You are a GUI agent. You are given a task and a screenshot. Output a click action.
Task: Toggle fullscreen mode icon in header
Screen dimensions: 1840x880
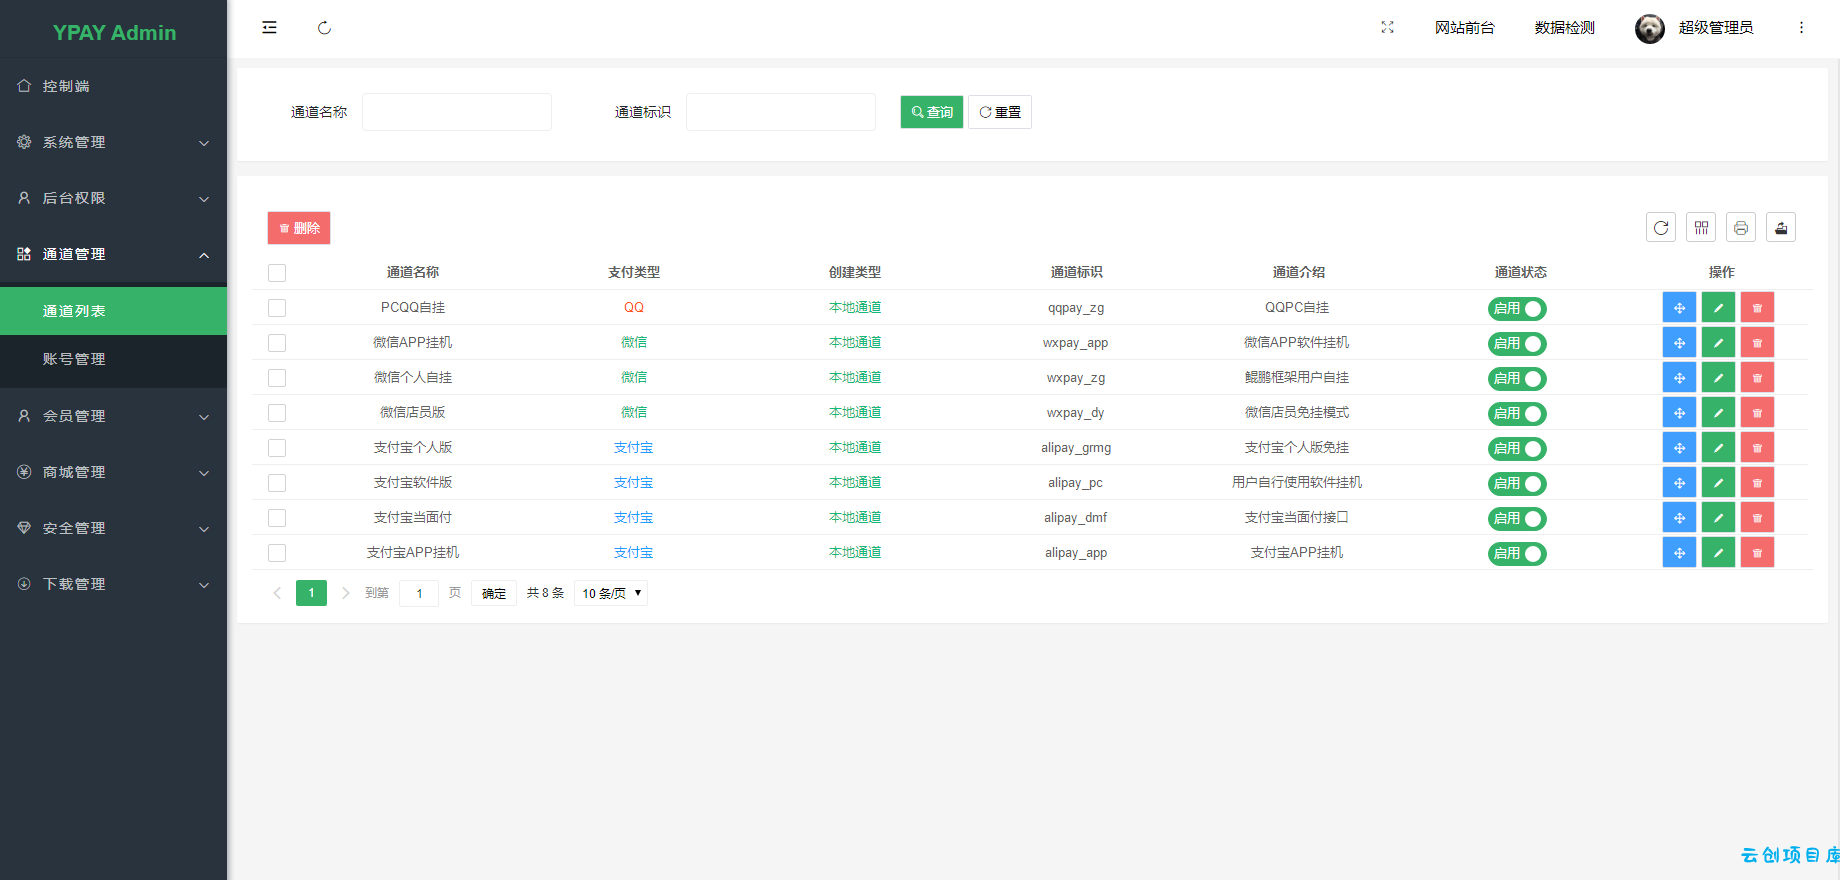click(x=1387, y=28)
